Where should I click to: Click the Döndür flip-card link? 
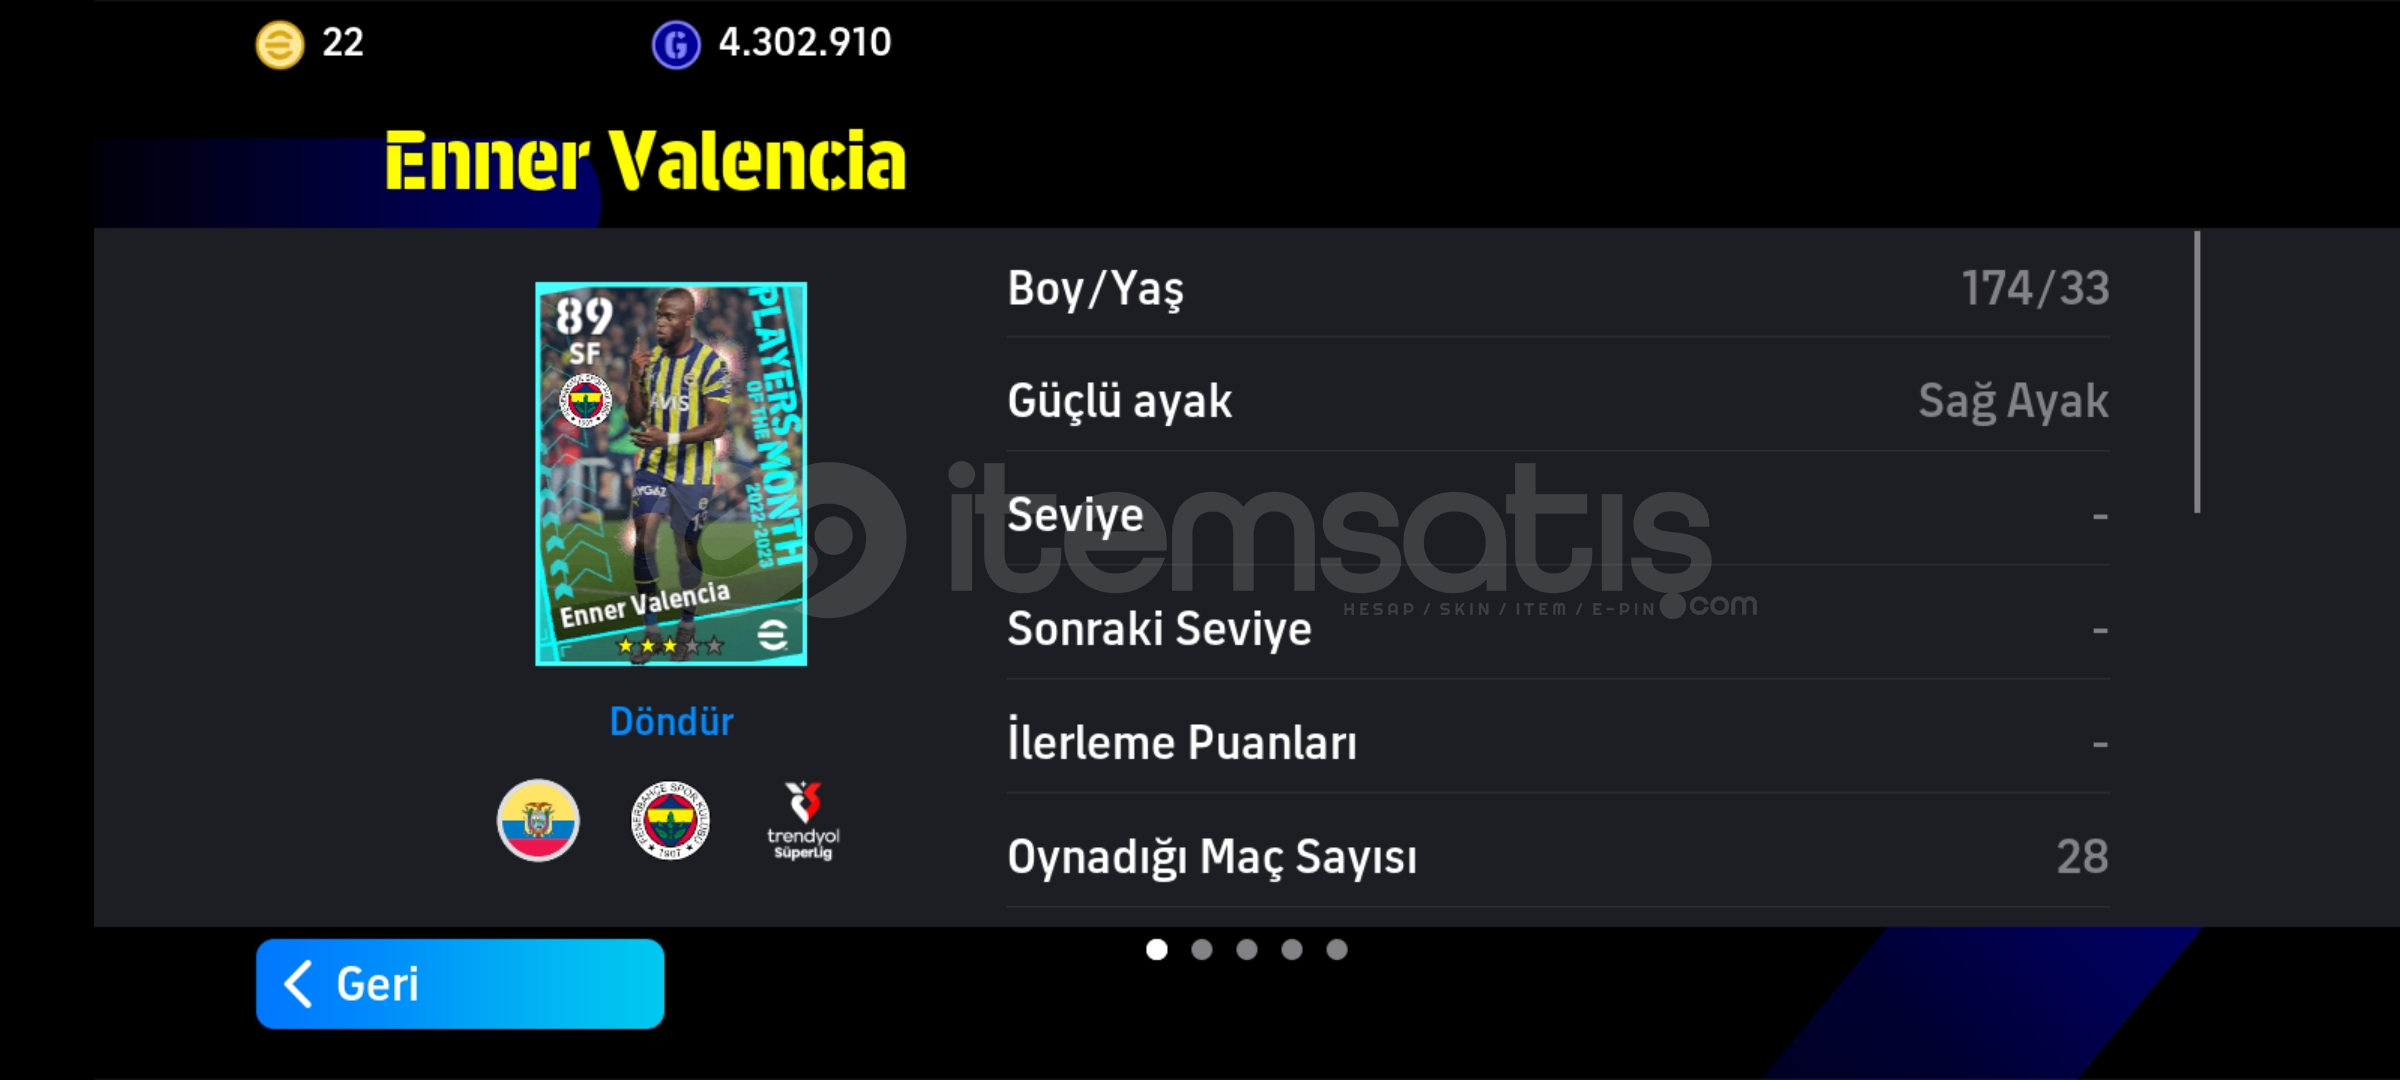pos(671,721)
